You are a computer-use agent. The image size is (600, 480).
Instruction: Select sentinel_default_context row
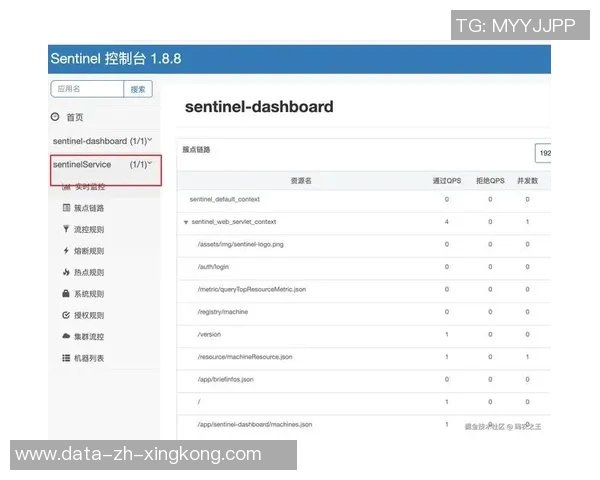click(364, 199)
